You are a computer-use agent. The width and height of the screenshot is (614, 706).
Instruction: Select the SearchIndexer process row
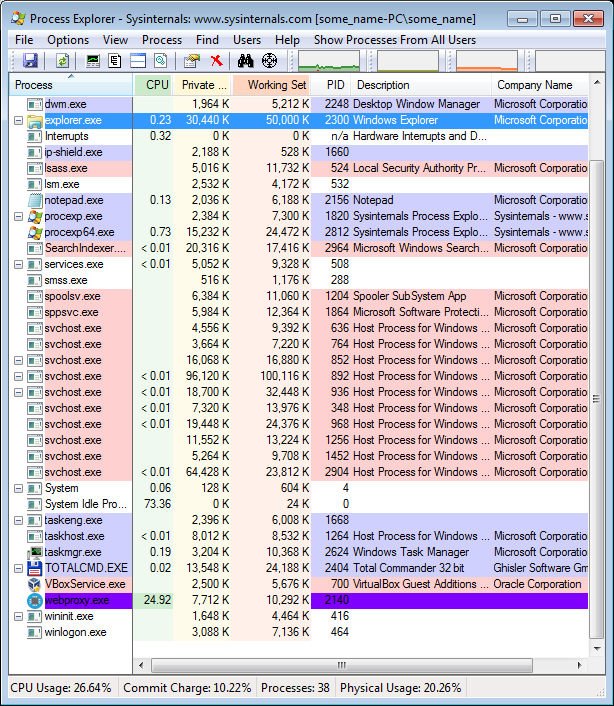pos(298,249)
